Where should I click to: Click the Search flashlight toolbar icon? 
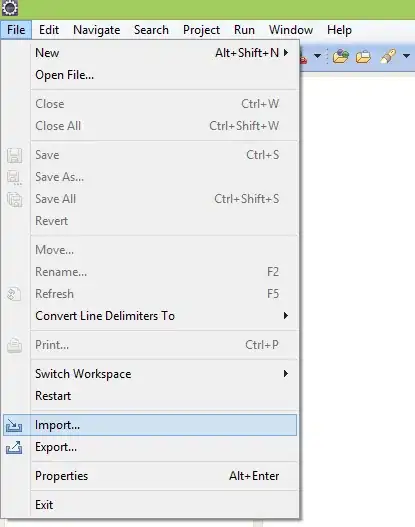(x=387, y=56)
